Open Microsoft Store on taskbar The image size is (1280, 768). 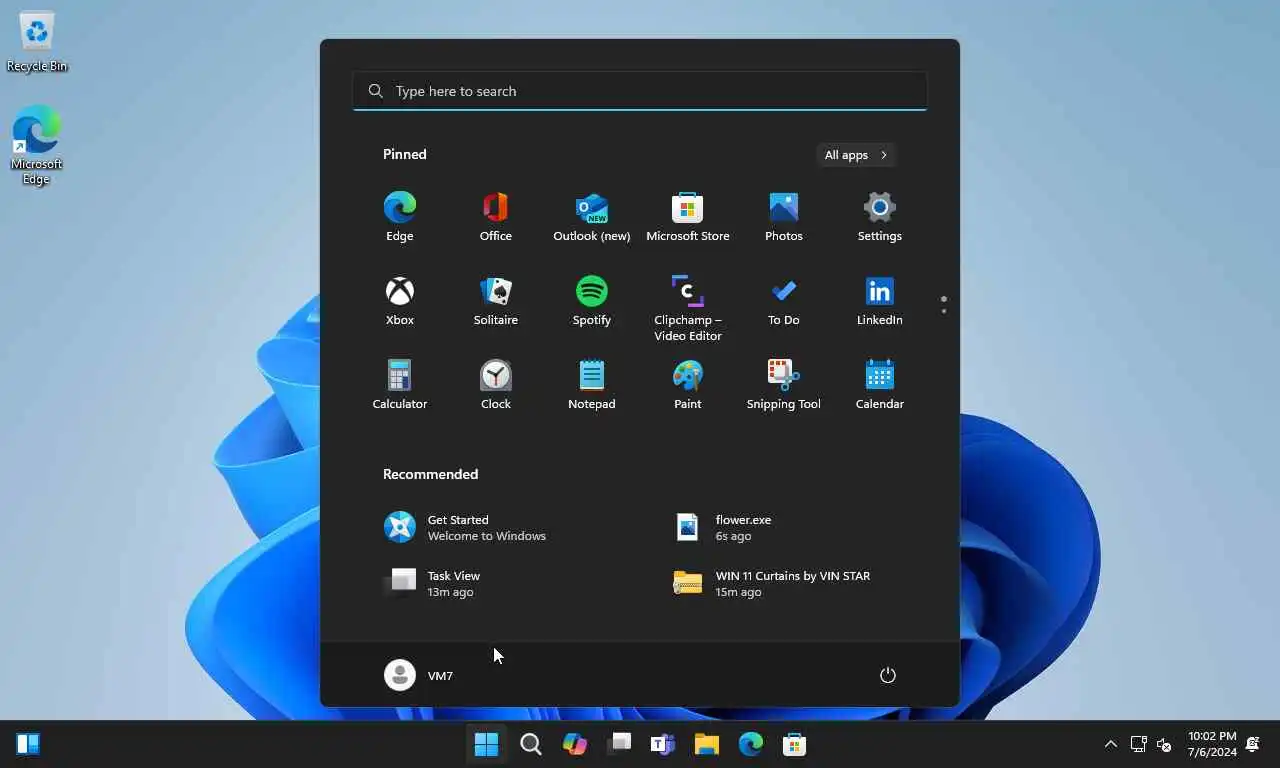(x=795, y=744)
